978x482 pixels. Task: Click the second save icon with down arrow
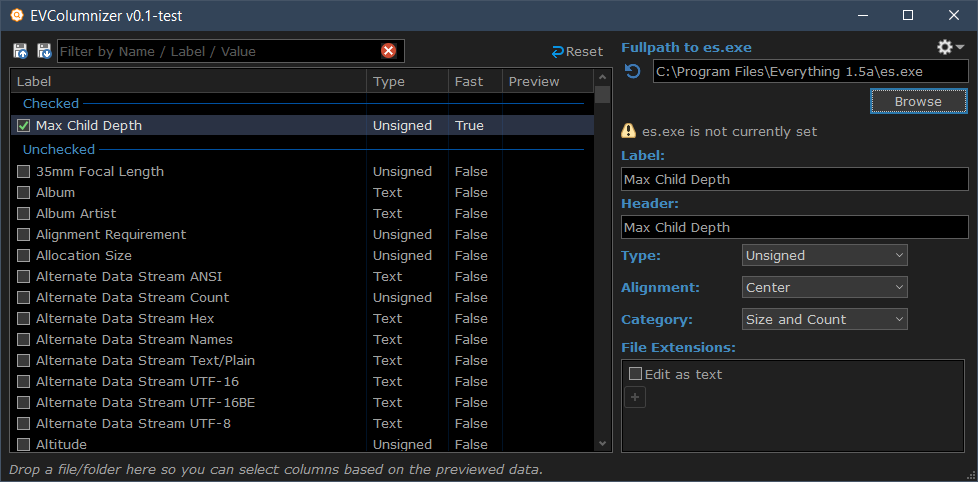(44, 51)
